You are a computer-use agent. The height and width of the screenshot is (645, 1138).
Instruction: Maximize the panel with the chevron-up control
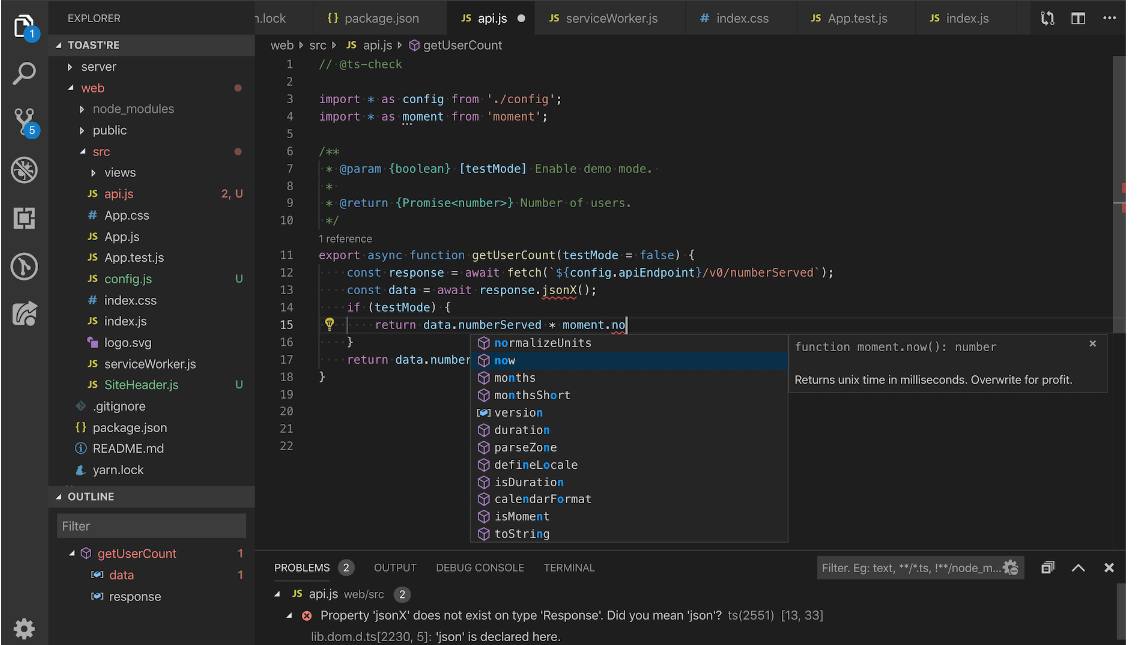tap(1078, 567)
